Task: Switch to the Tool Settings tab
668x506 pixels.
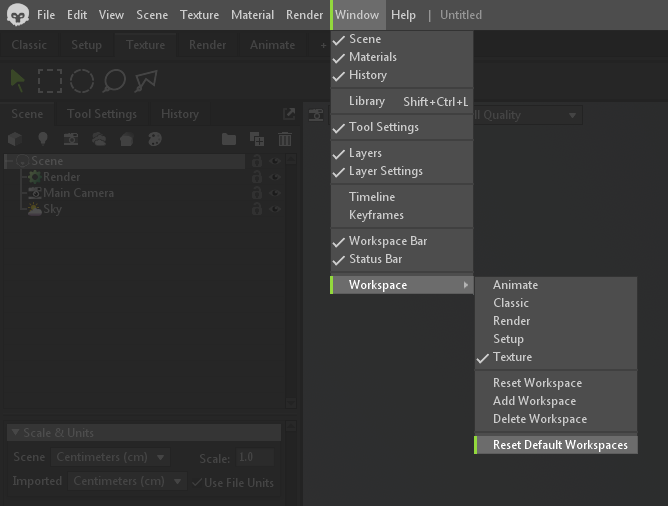Action: (101, 114)
